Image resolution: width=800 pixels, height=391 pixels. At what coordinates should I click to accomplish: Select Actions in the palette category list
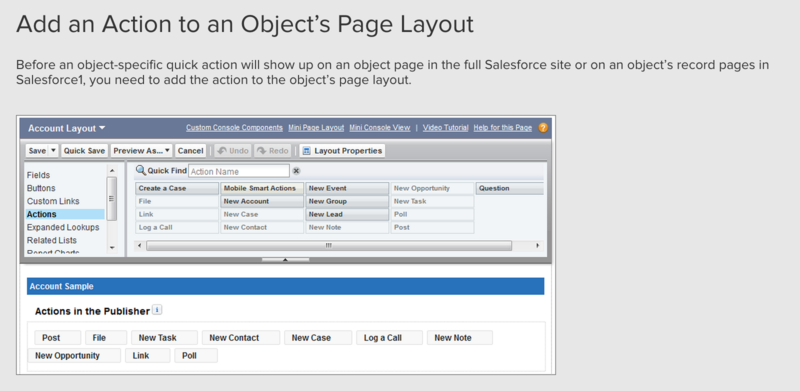tap(65, 214)
